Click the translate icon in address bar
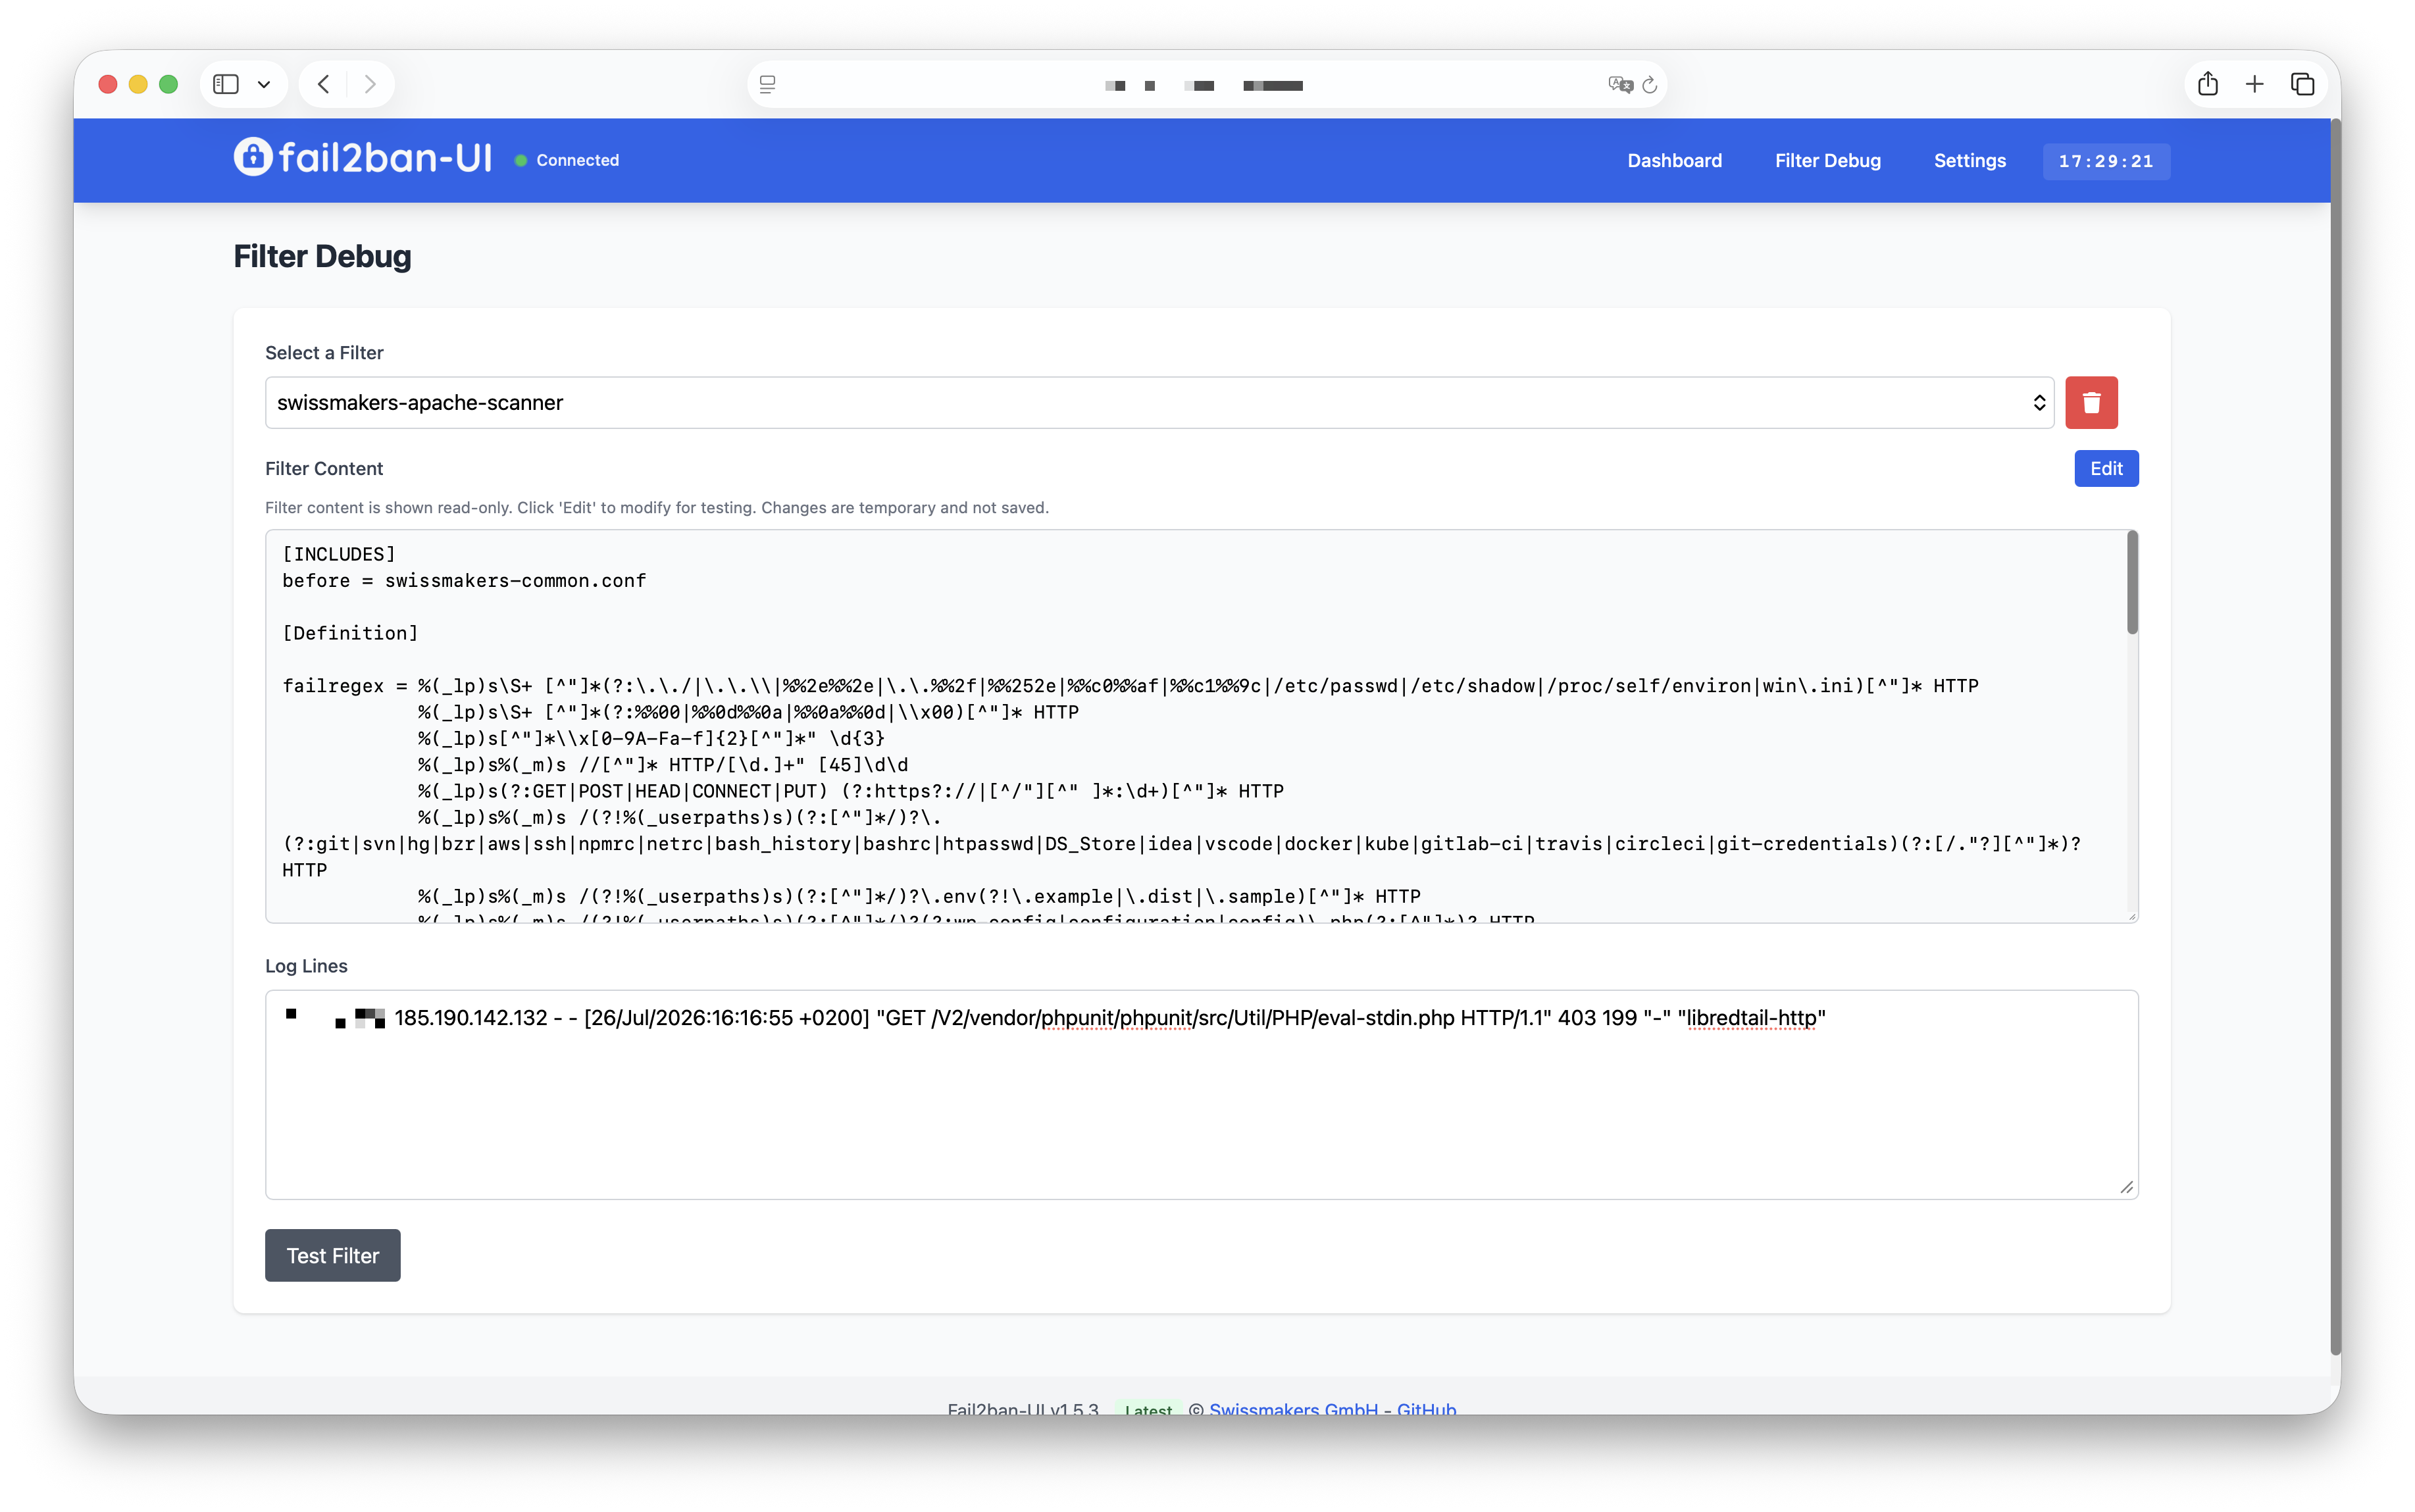The height and width of the screenshot is (1512, 2415). click(x=1620, y=85)
